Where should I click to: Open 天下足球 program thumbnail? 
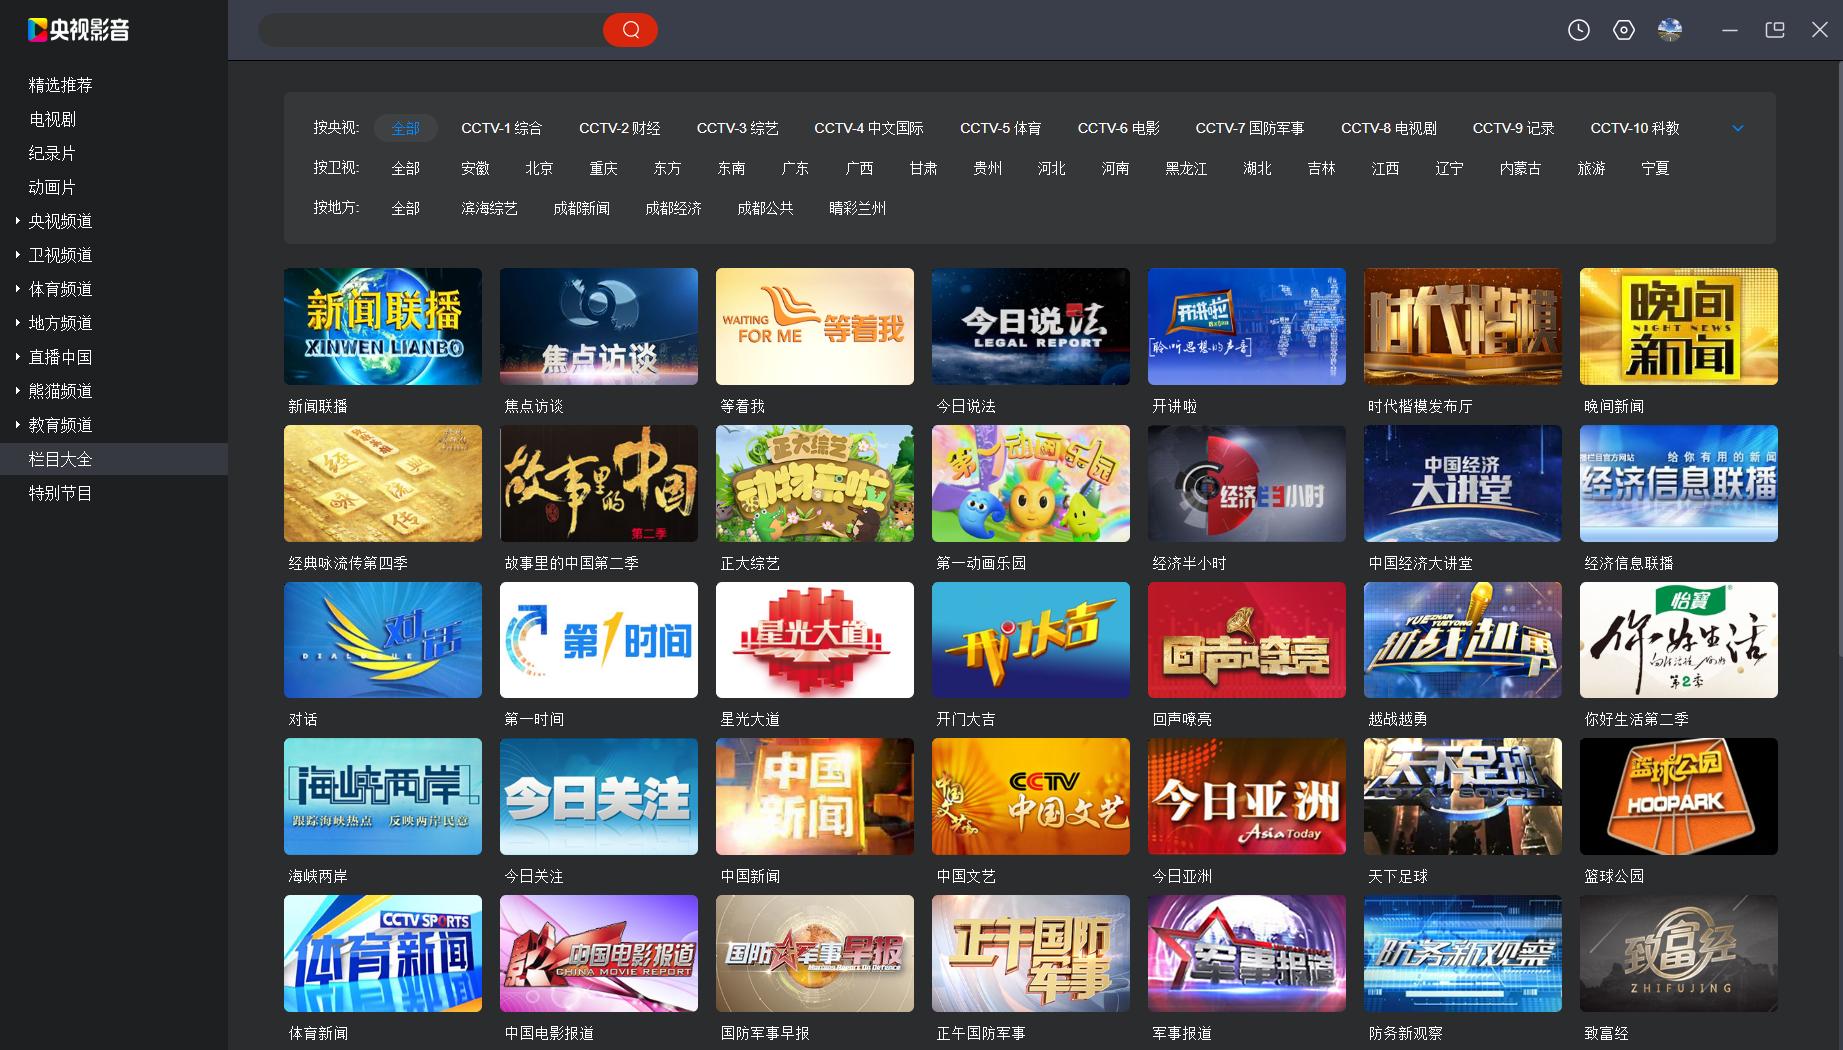(x=1463, y=796)
